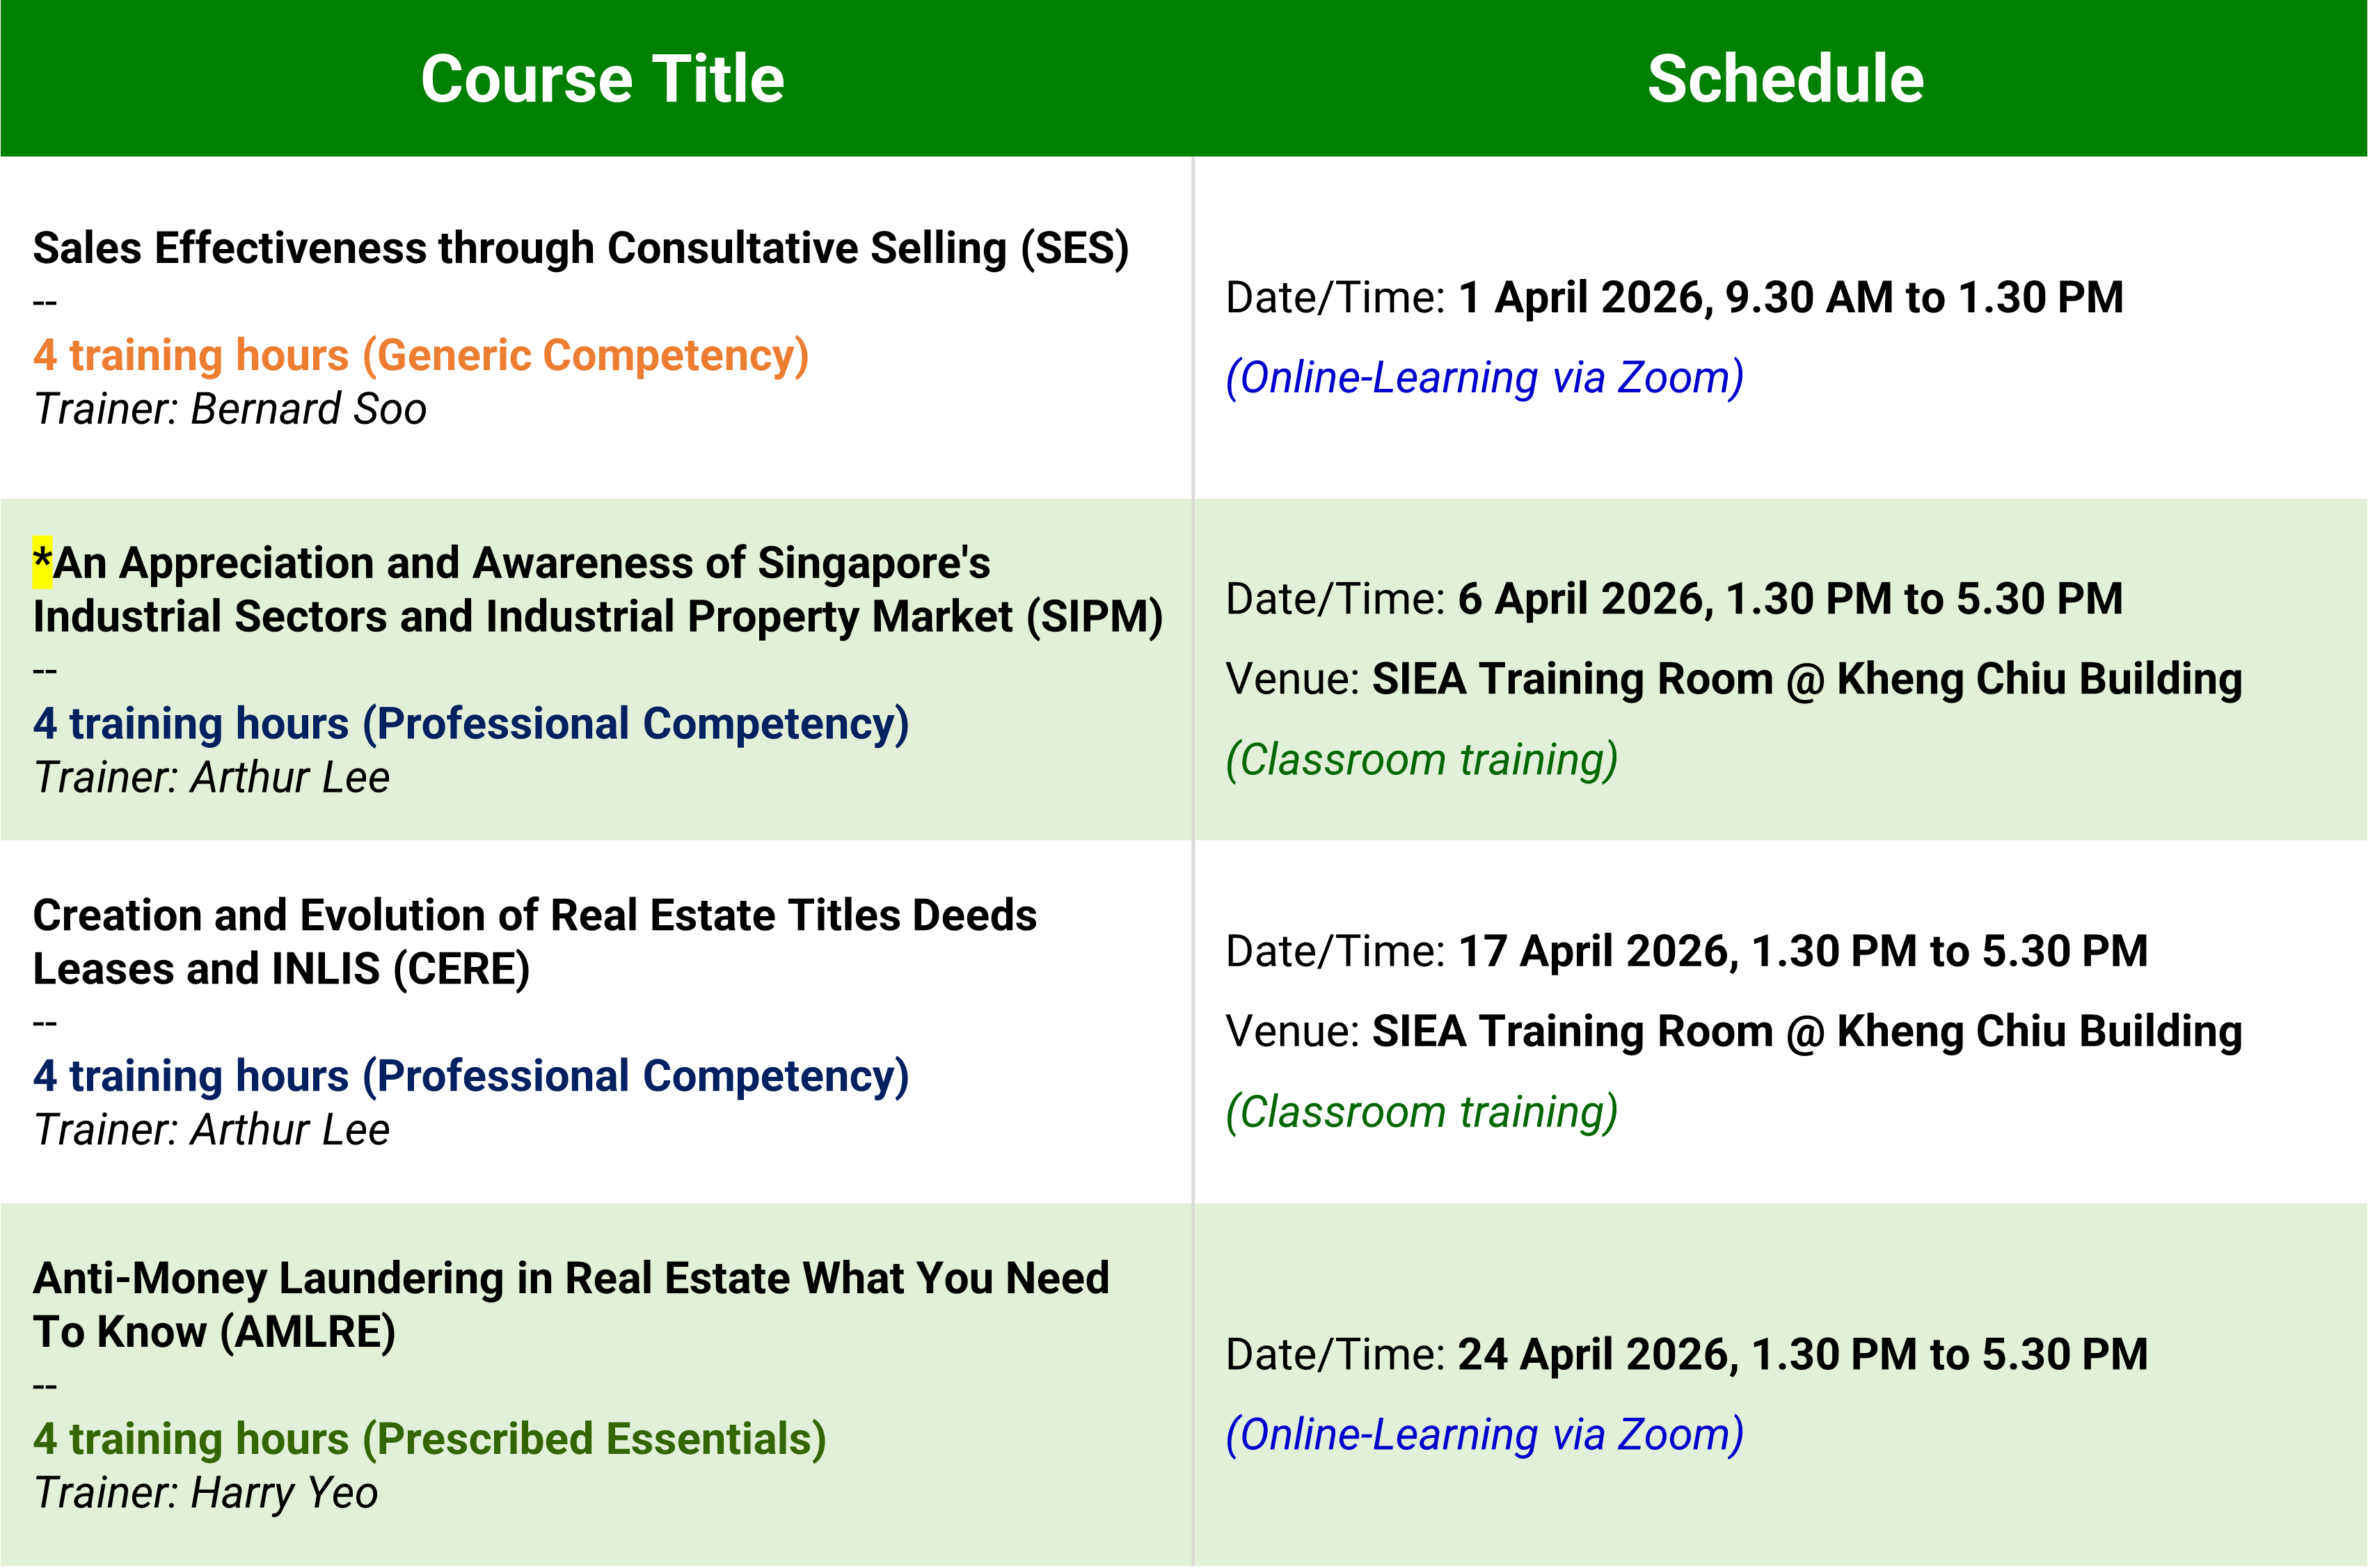Click the green Prescribed Essentials training hours
The height and width of the screenshot is (1568, 2368).
(430, 1439)
